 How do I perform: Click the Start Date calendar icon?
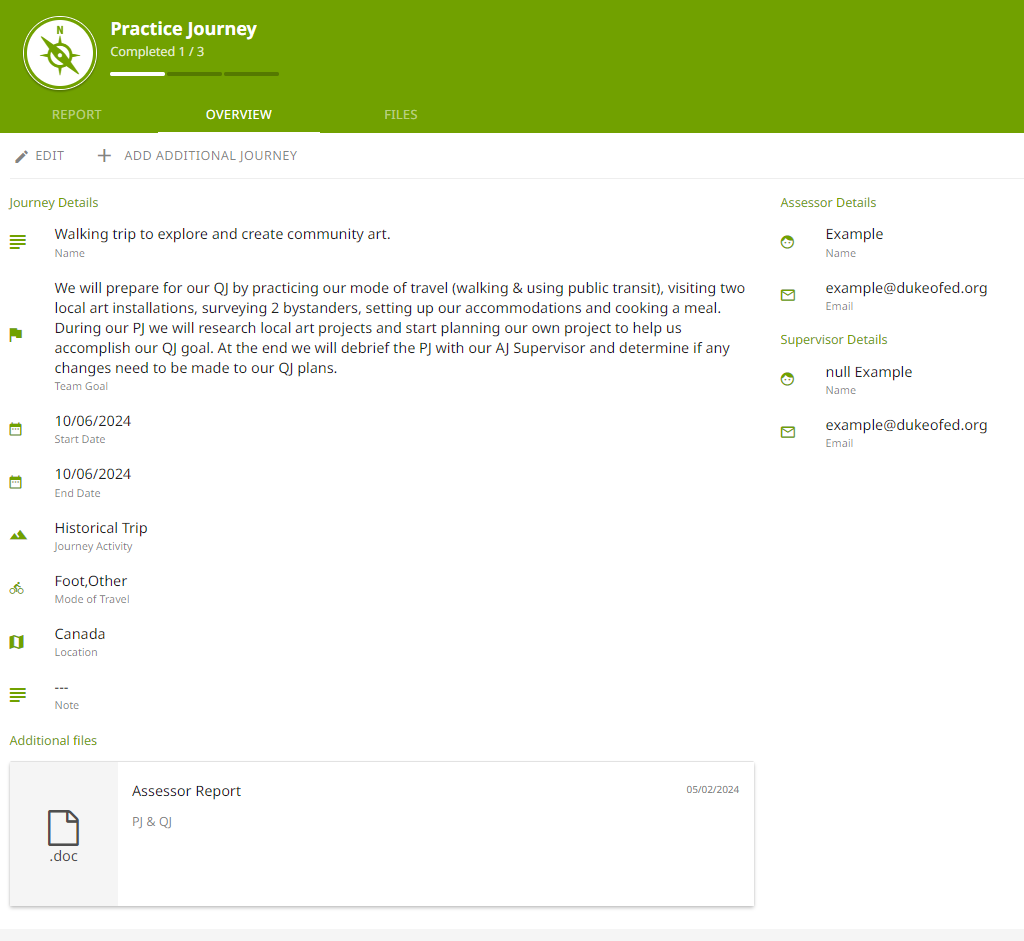coord(16,429)
